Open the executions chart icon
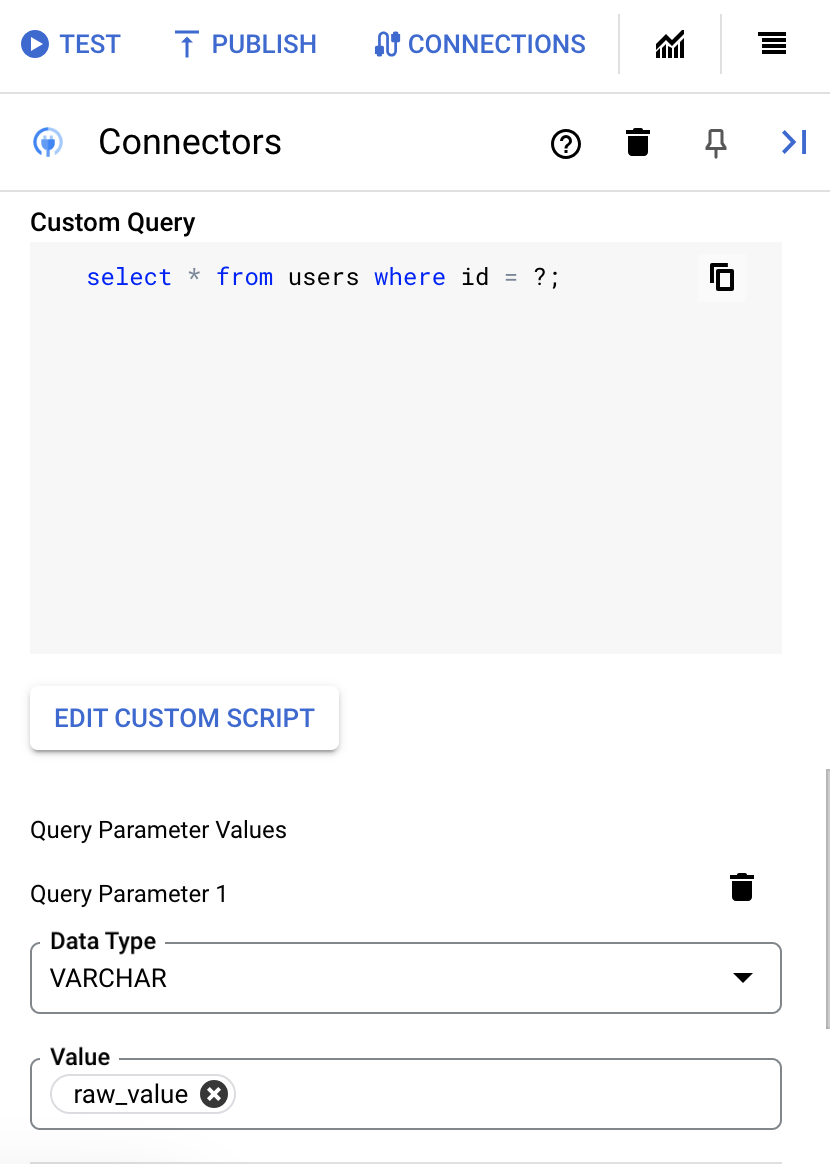This screenshot has width=830, height=1164. click(x=669, y=44)
